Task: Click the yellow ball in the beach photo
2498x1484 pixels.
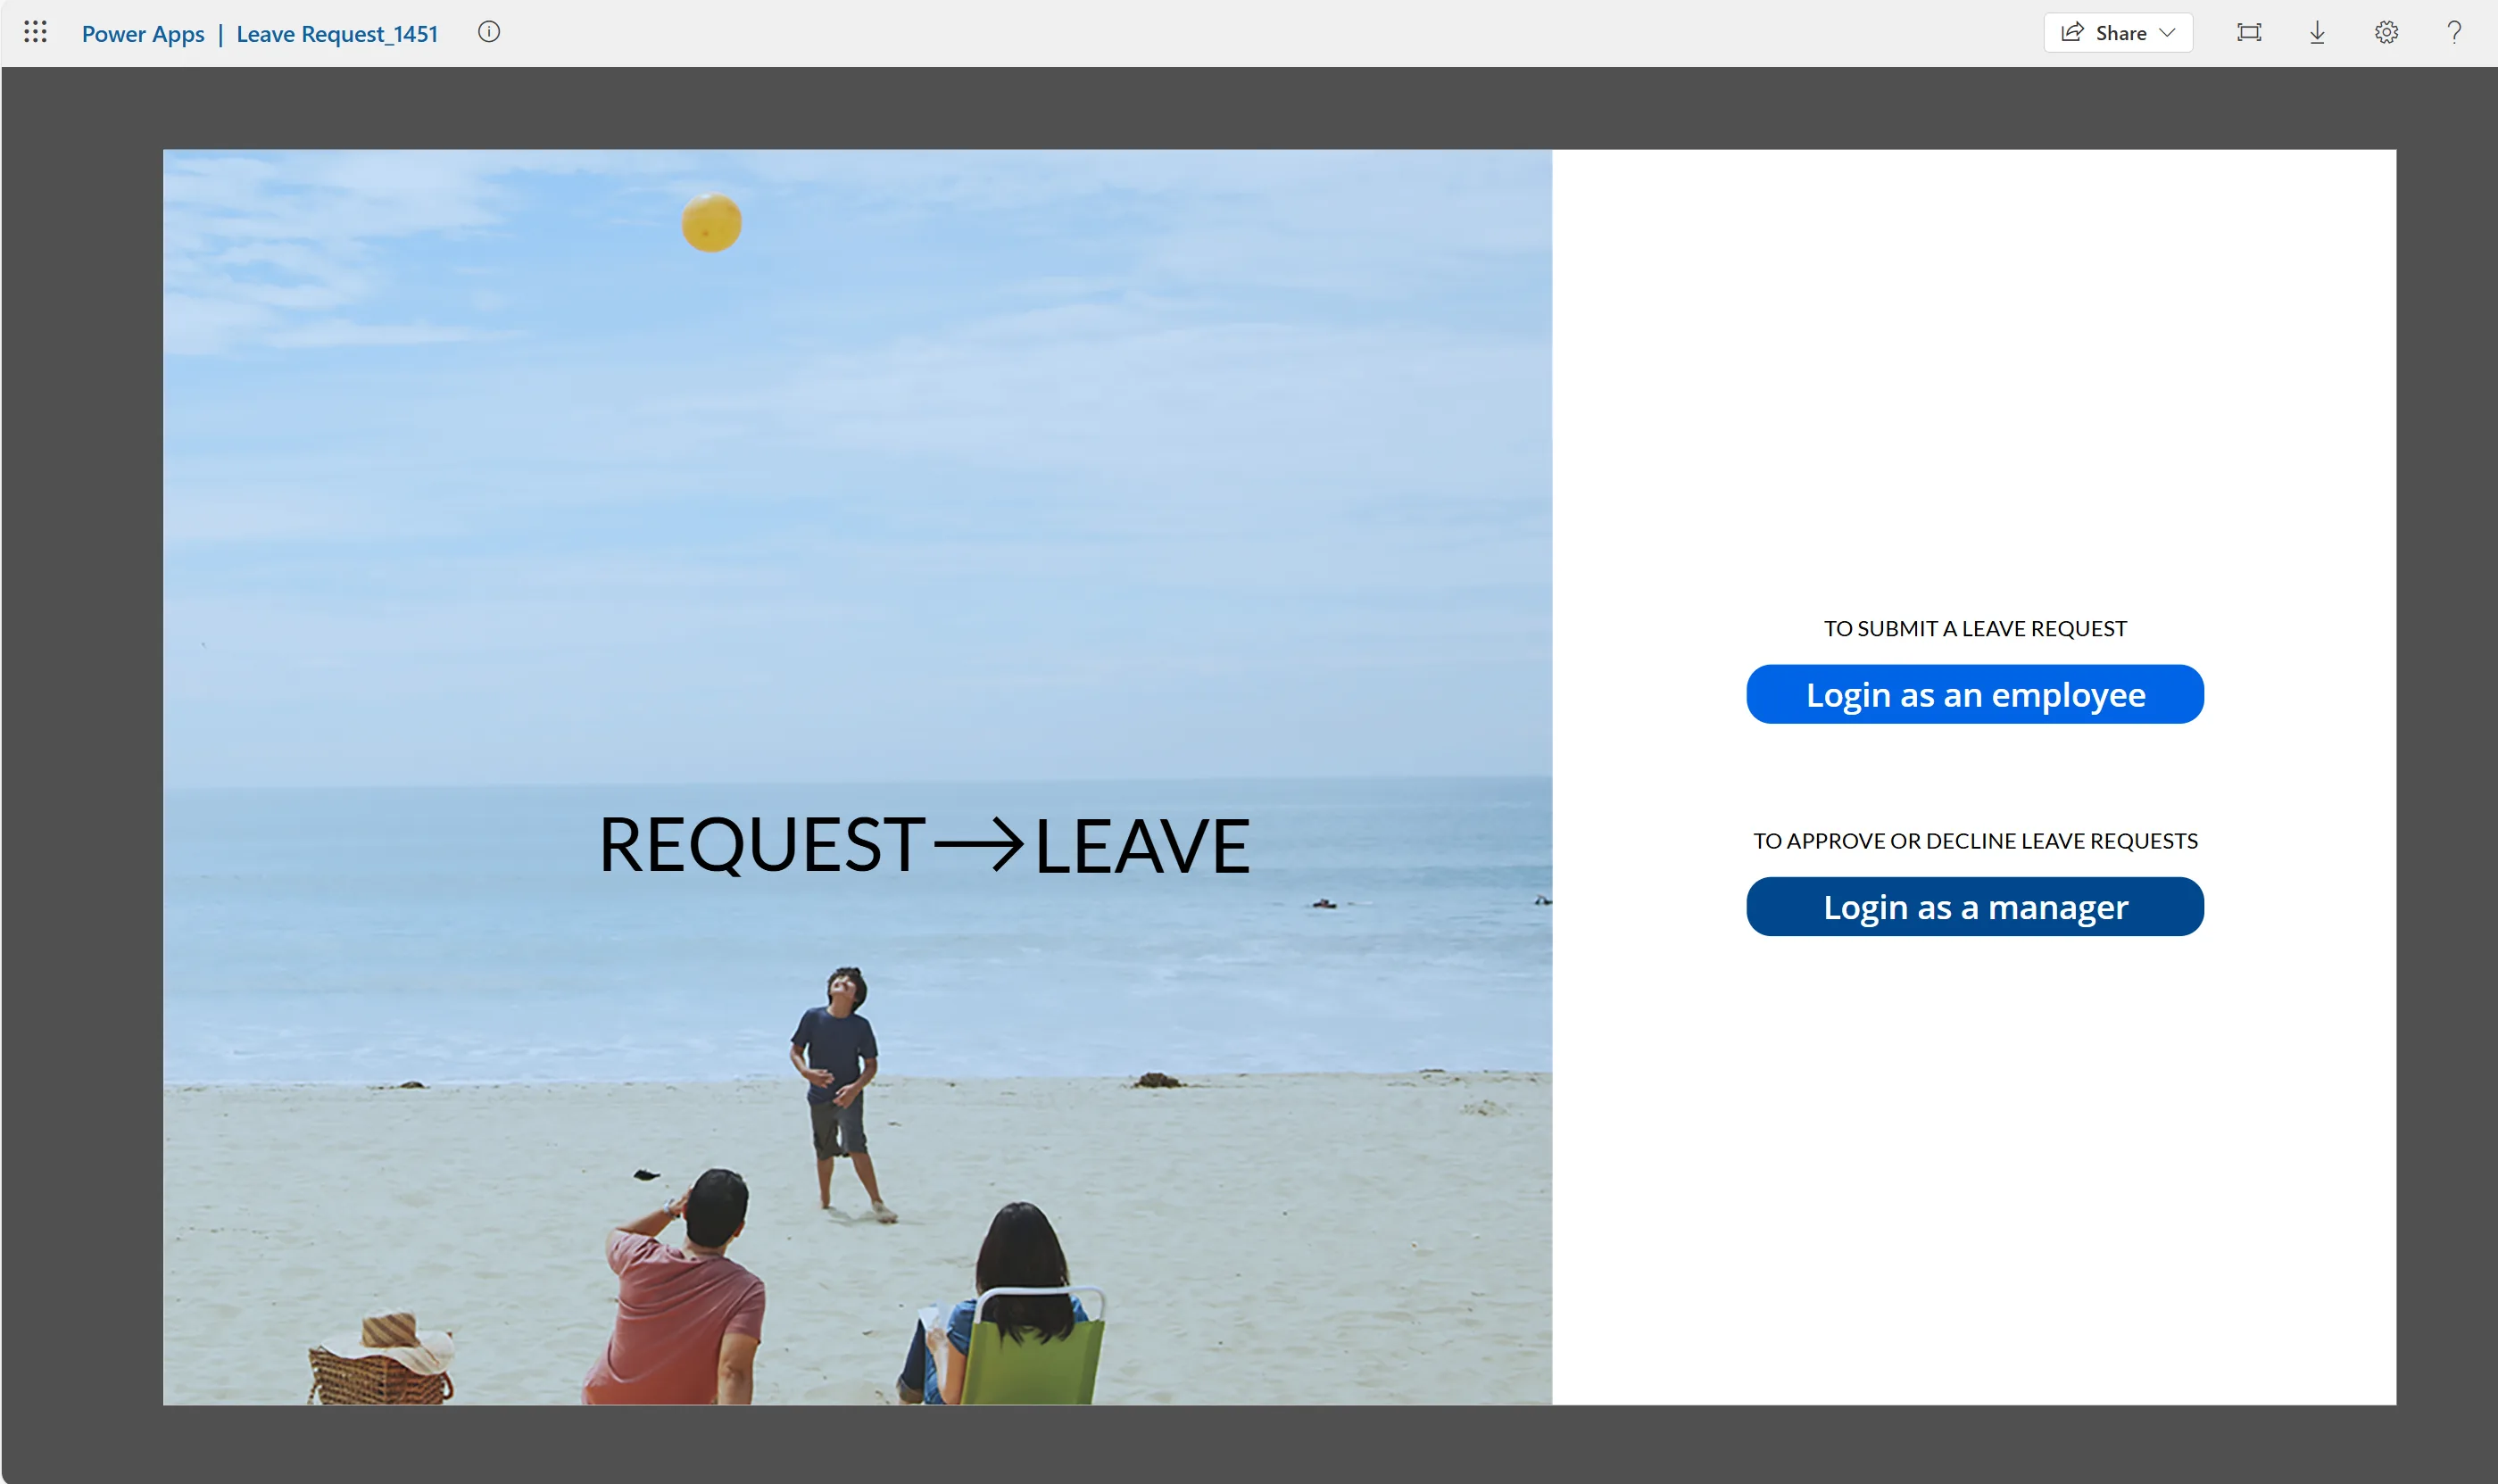Action: click(711, 222)
